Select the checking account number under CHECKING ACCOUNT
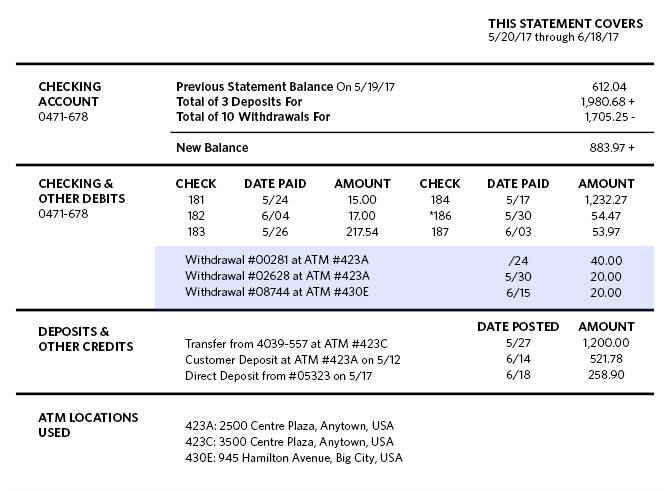 click(63, 117)
